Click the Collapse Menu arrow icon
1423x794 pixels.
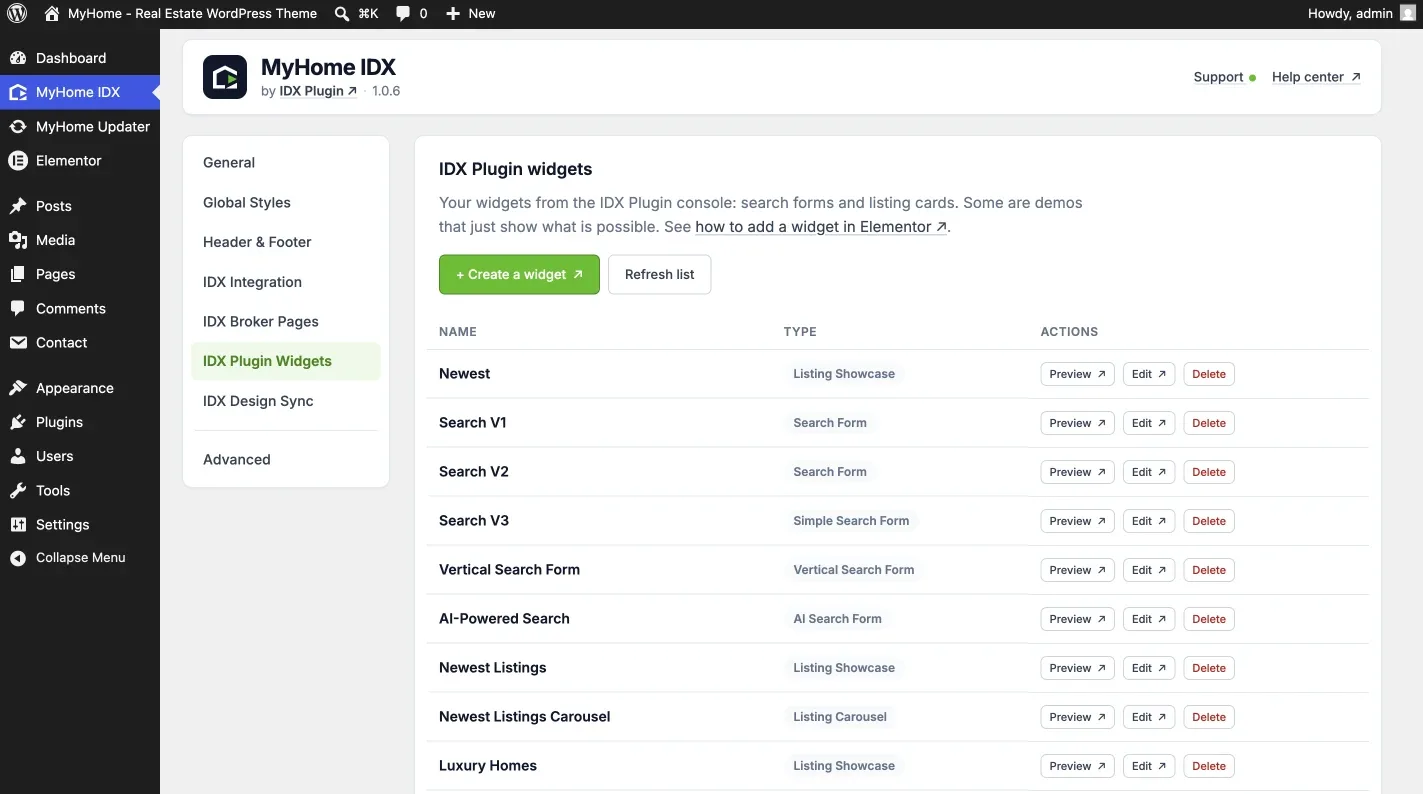(x=18, y=558)
